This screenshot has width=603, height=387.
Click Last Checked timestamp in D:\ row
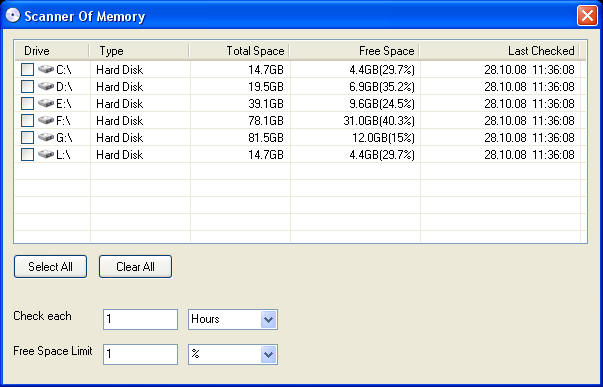click(x=529, y=87)
